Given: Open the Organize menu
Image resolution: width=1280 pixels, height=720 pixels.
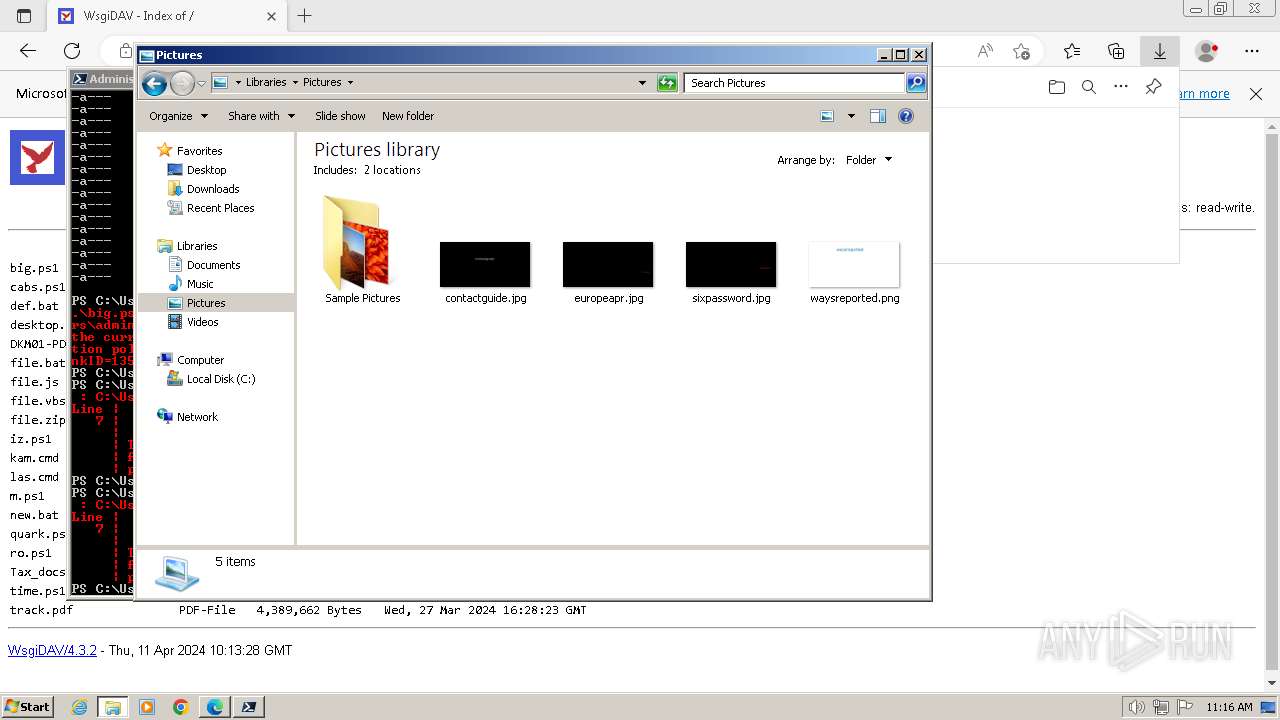Looking at the screenshot, I should point(178,116).
